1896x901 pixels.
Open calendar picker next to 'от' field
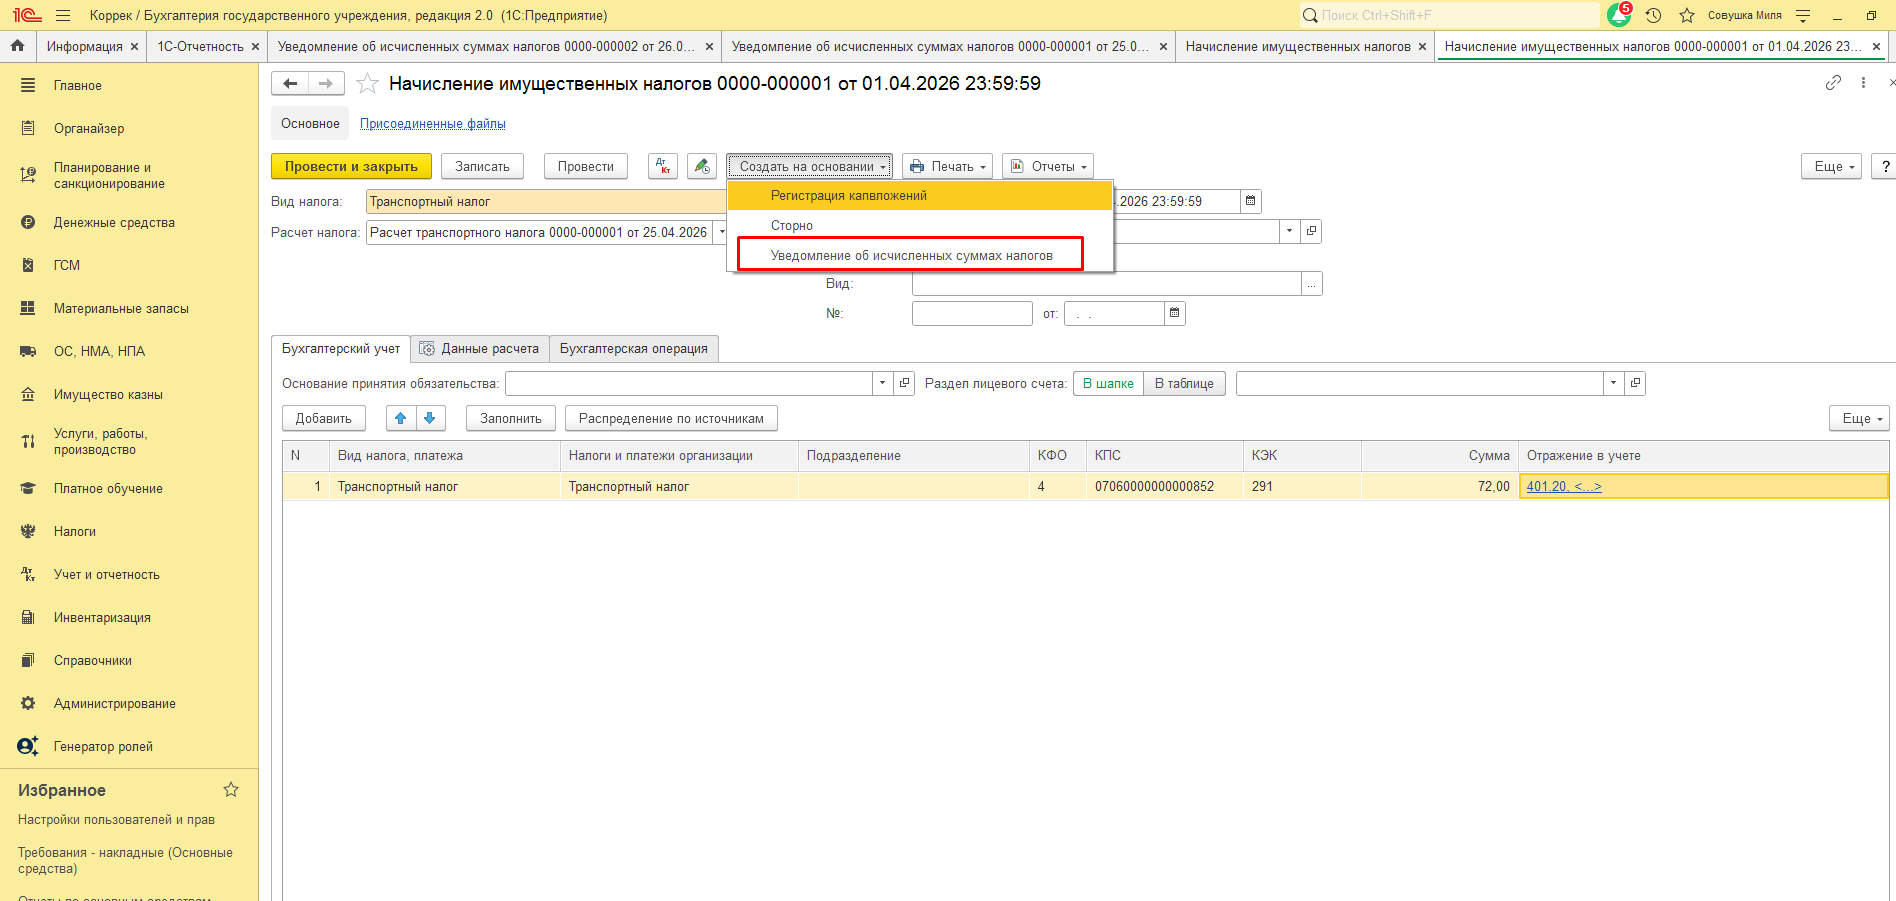[1175, 313]
